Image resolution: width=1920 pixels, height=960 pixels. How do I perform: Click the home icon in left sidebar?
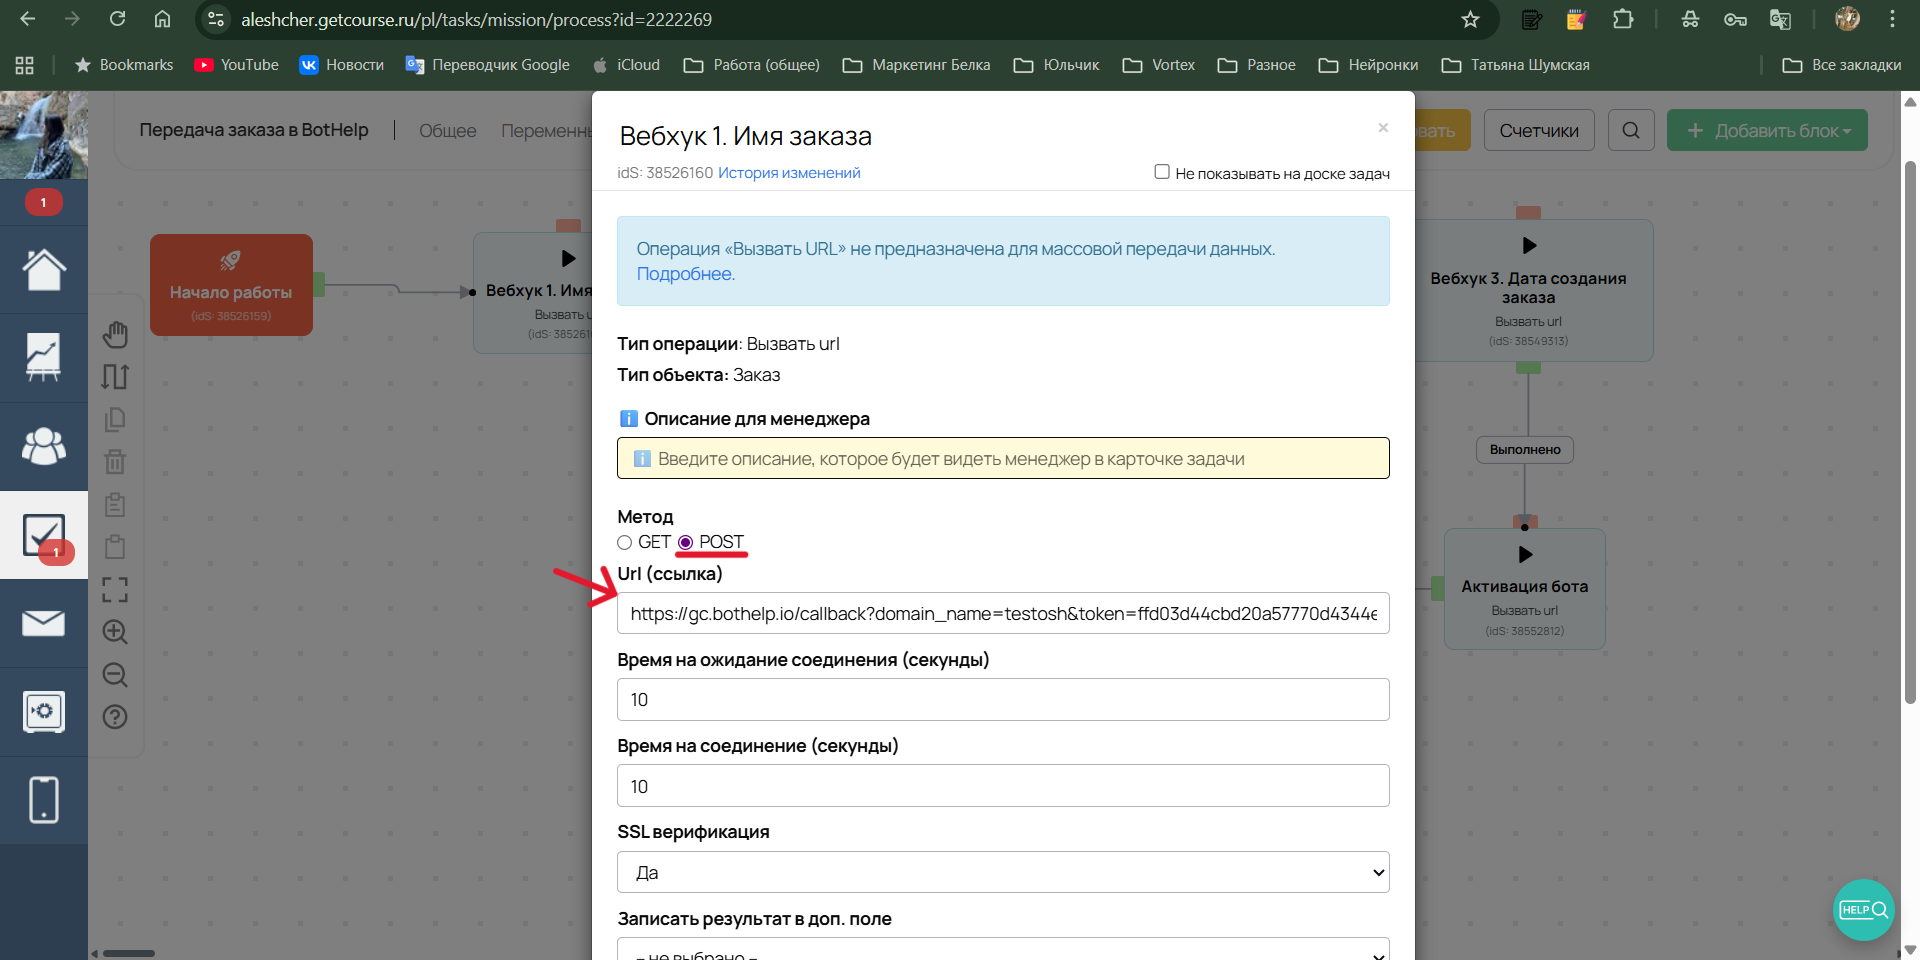pyautogui.click(x=43, y=269)
